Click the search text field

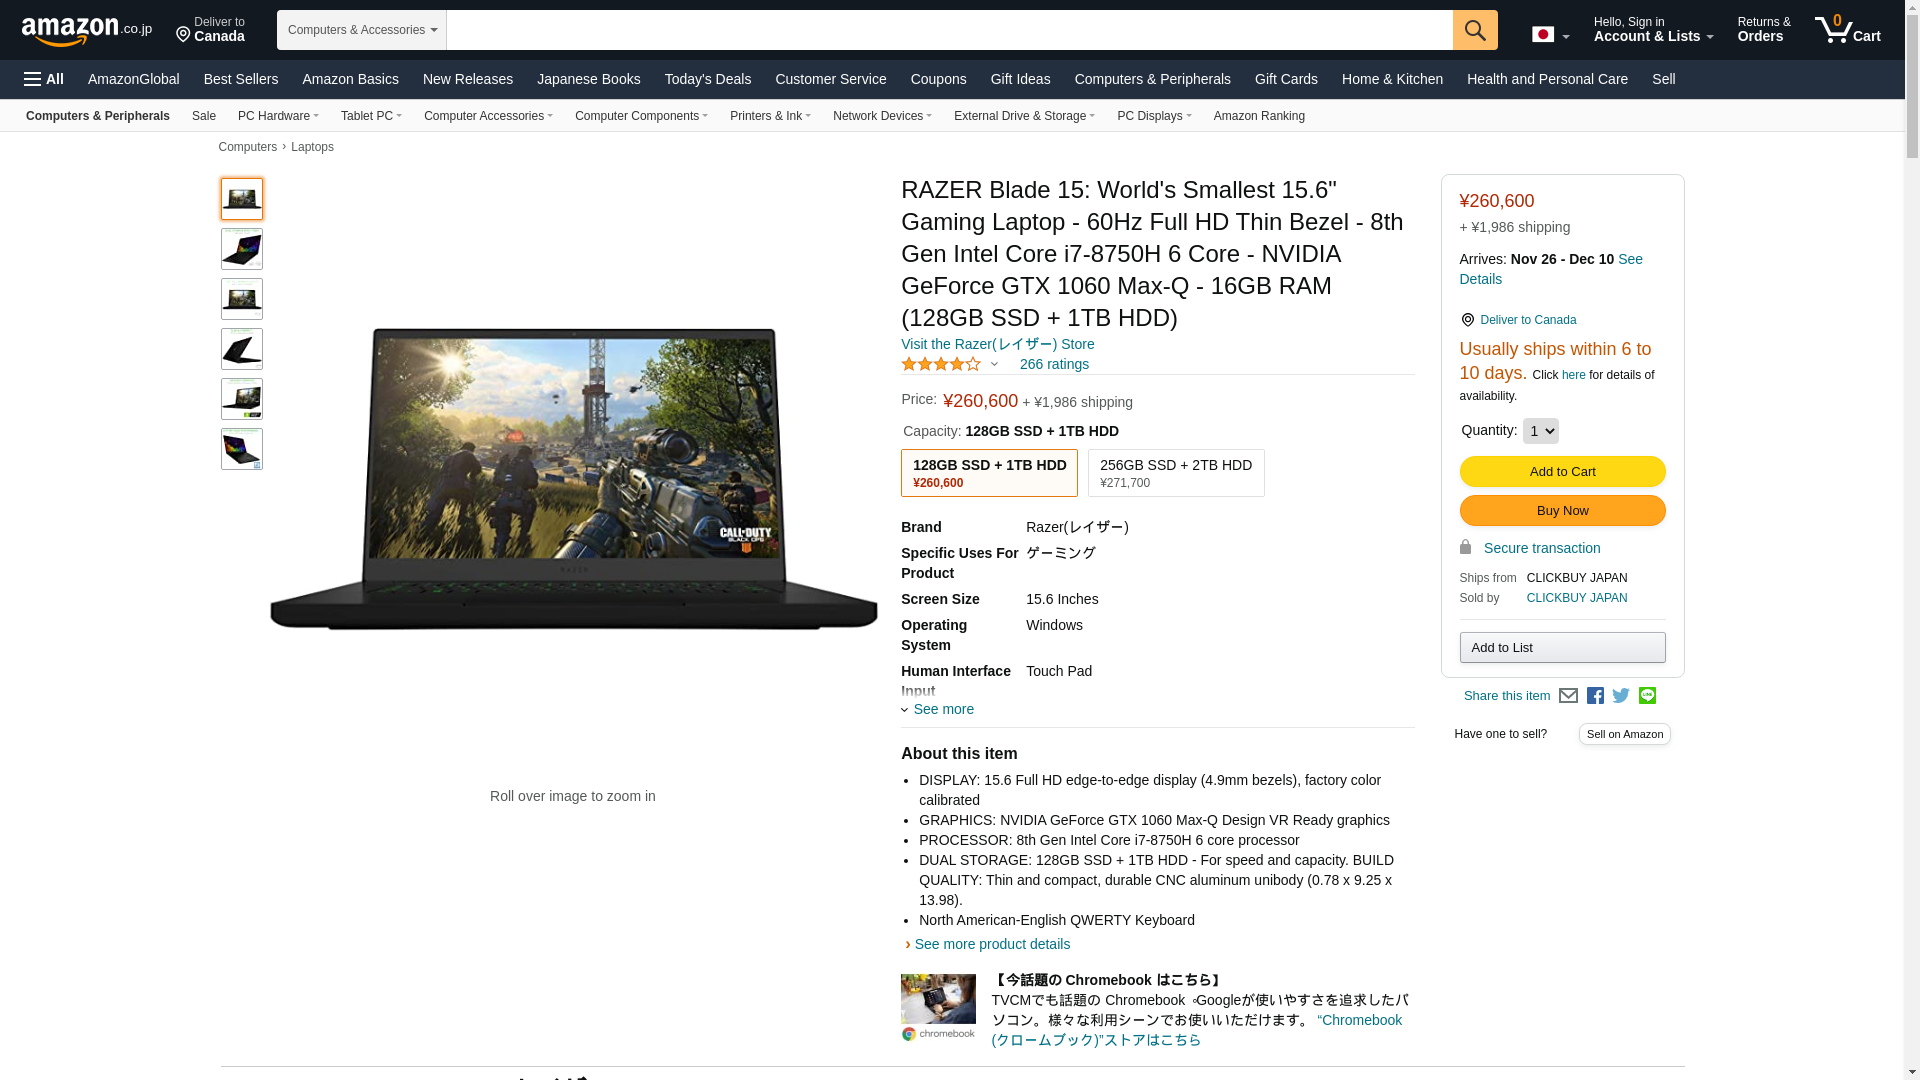[950, 30]
